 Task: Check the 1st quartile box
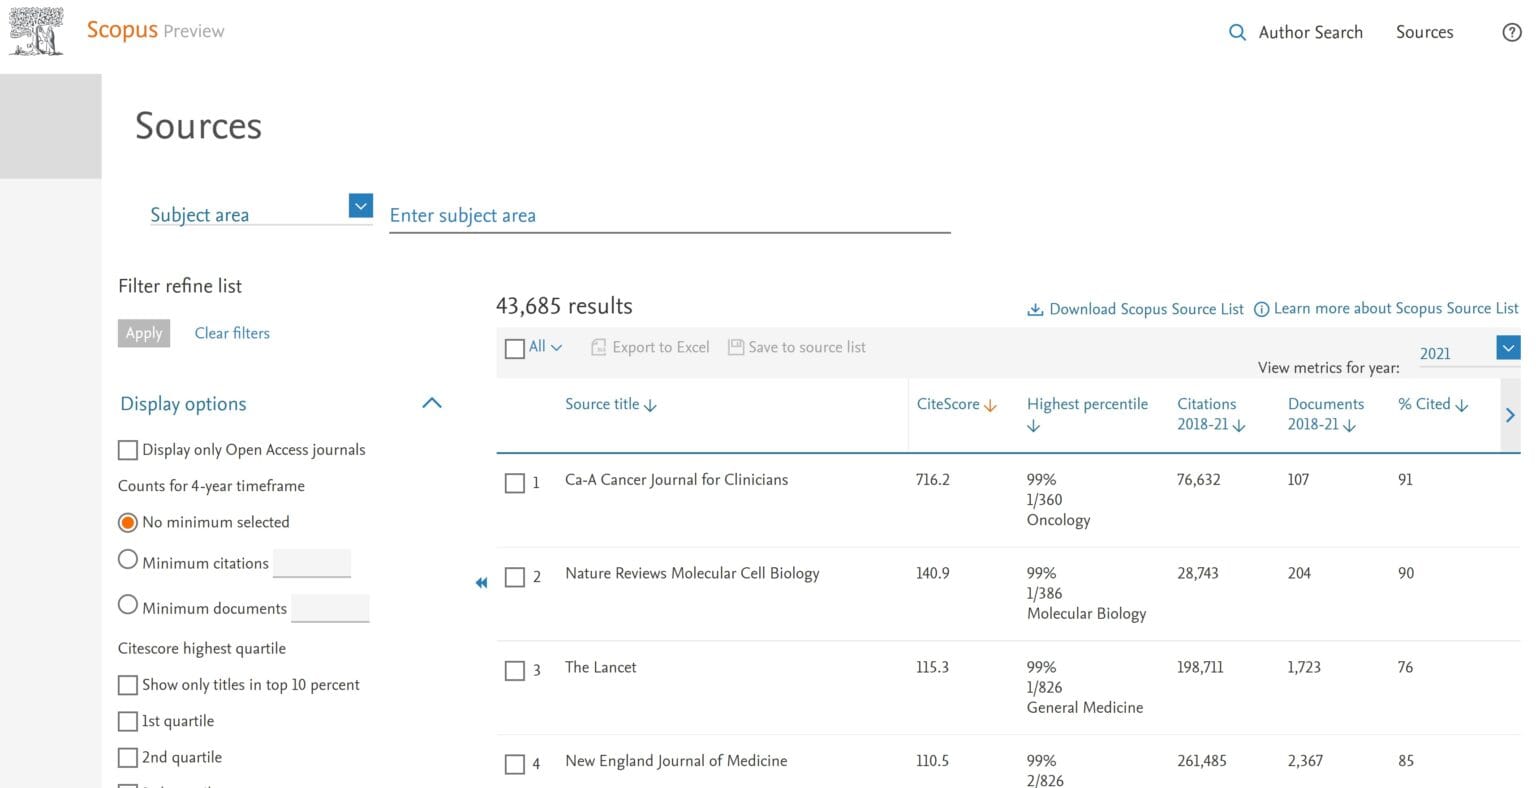point(128,721)
